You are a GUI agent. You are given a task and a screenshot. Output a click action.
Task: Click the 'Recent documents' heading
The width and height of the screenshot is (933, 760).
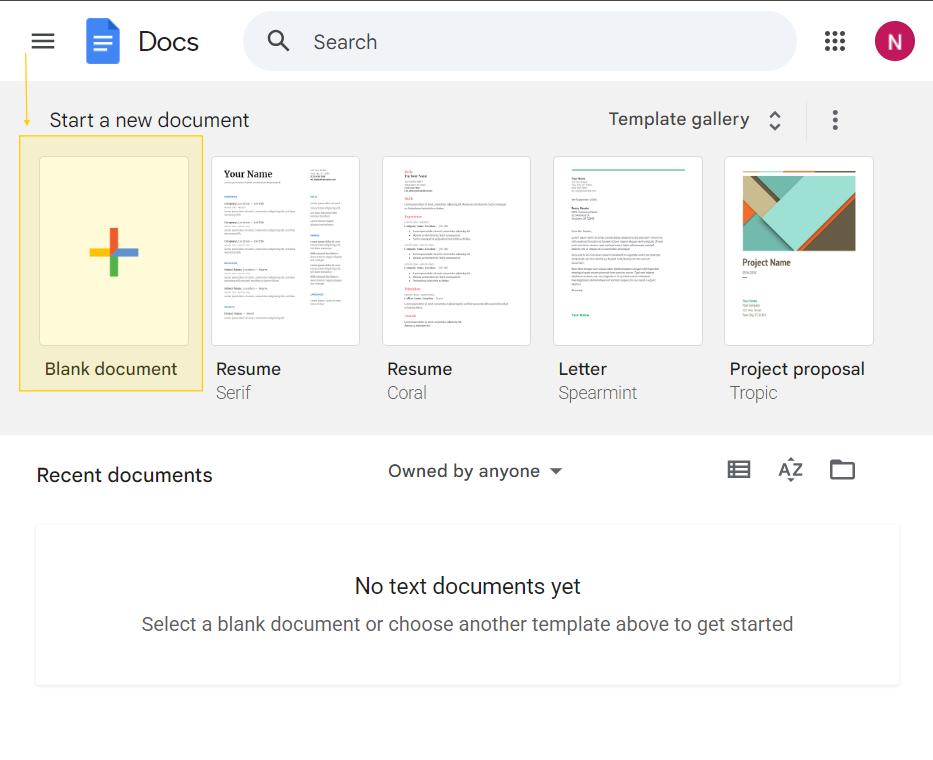124,475
